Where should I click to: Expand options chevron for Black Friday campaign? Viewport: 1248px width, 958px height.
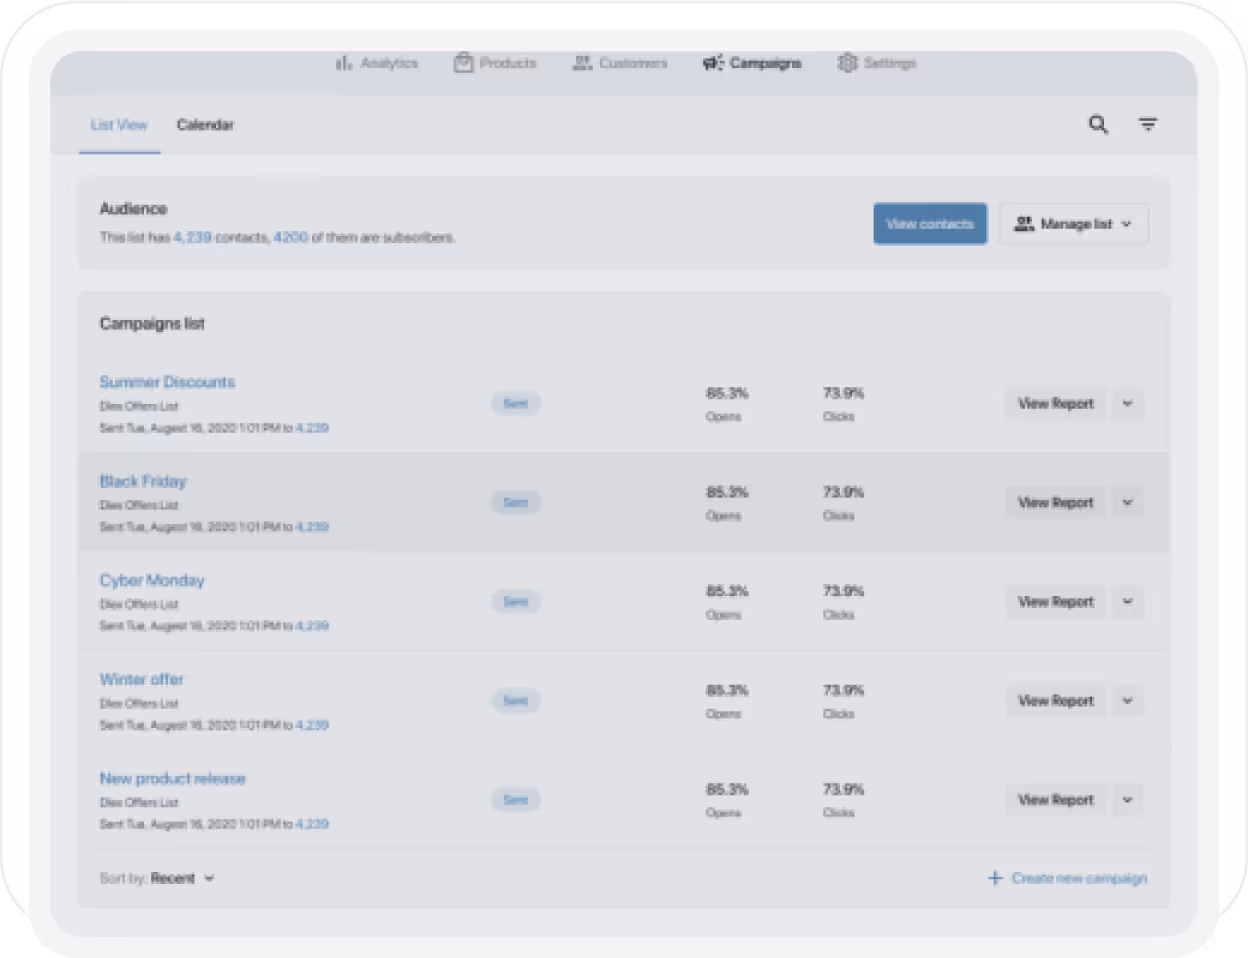tap(1127, 502)
